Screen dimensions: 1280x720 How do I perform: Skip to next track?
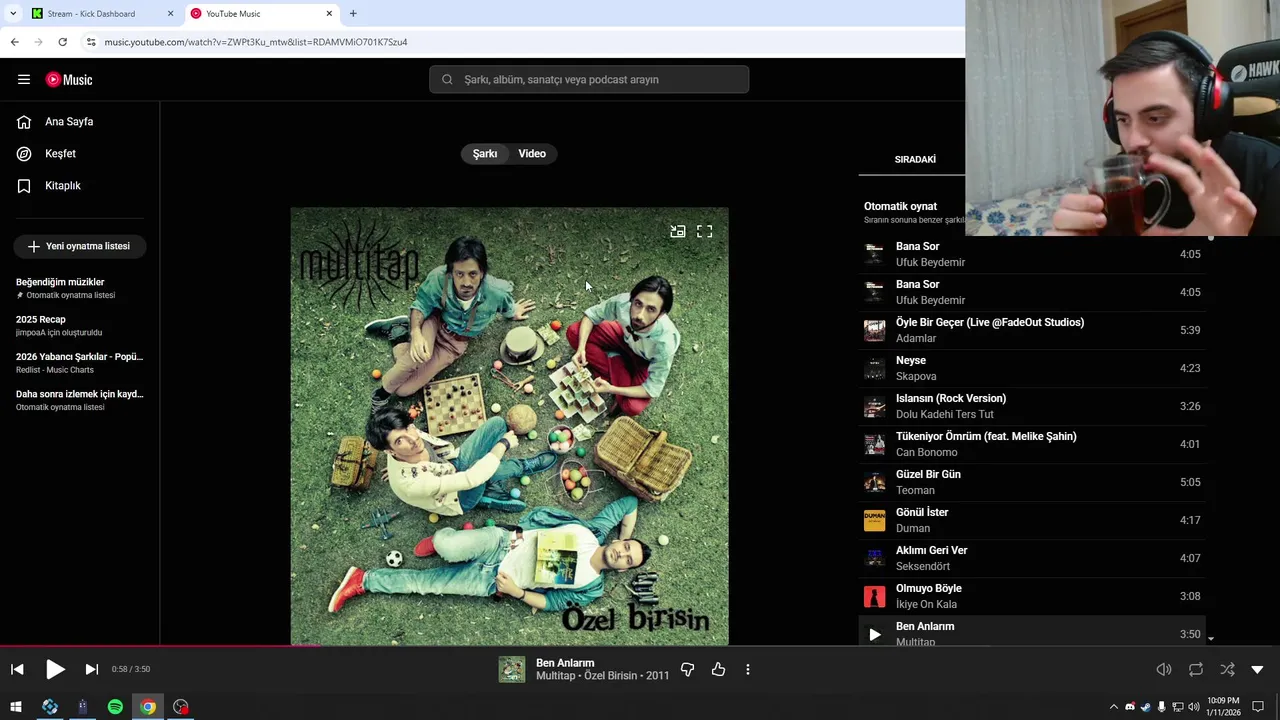coord(92,669)
